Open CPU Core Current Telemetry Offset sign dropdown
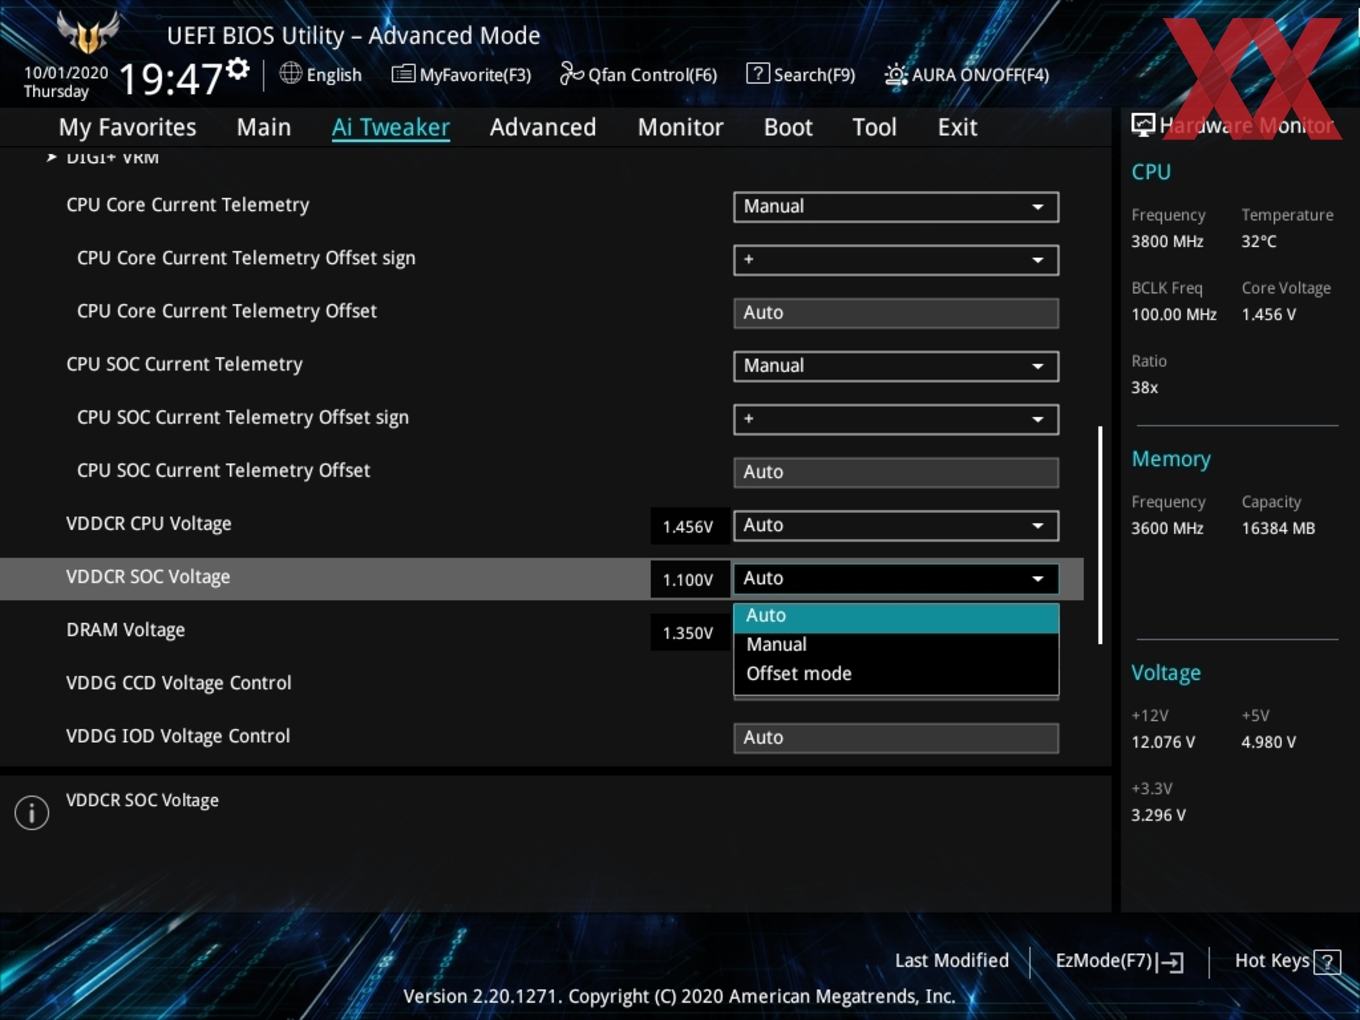 (x=896, y=260)
